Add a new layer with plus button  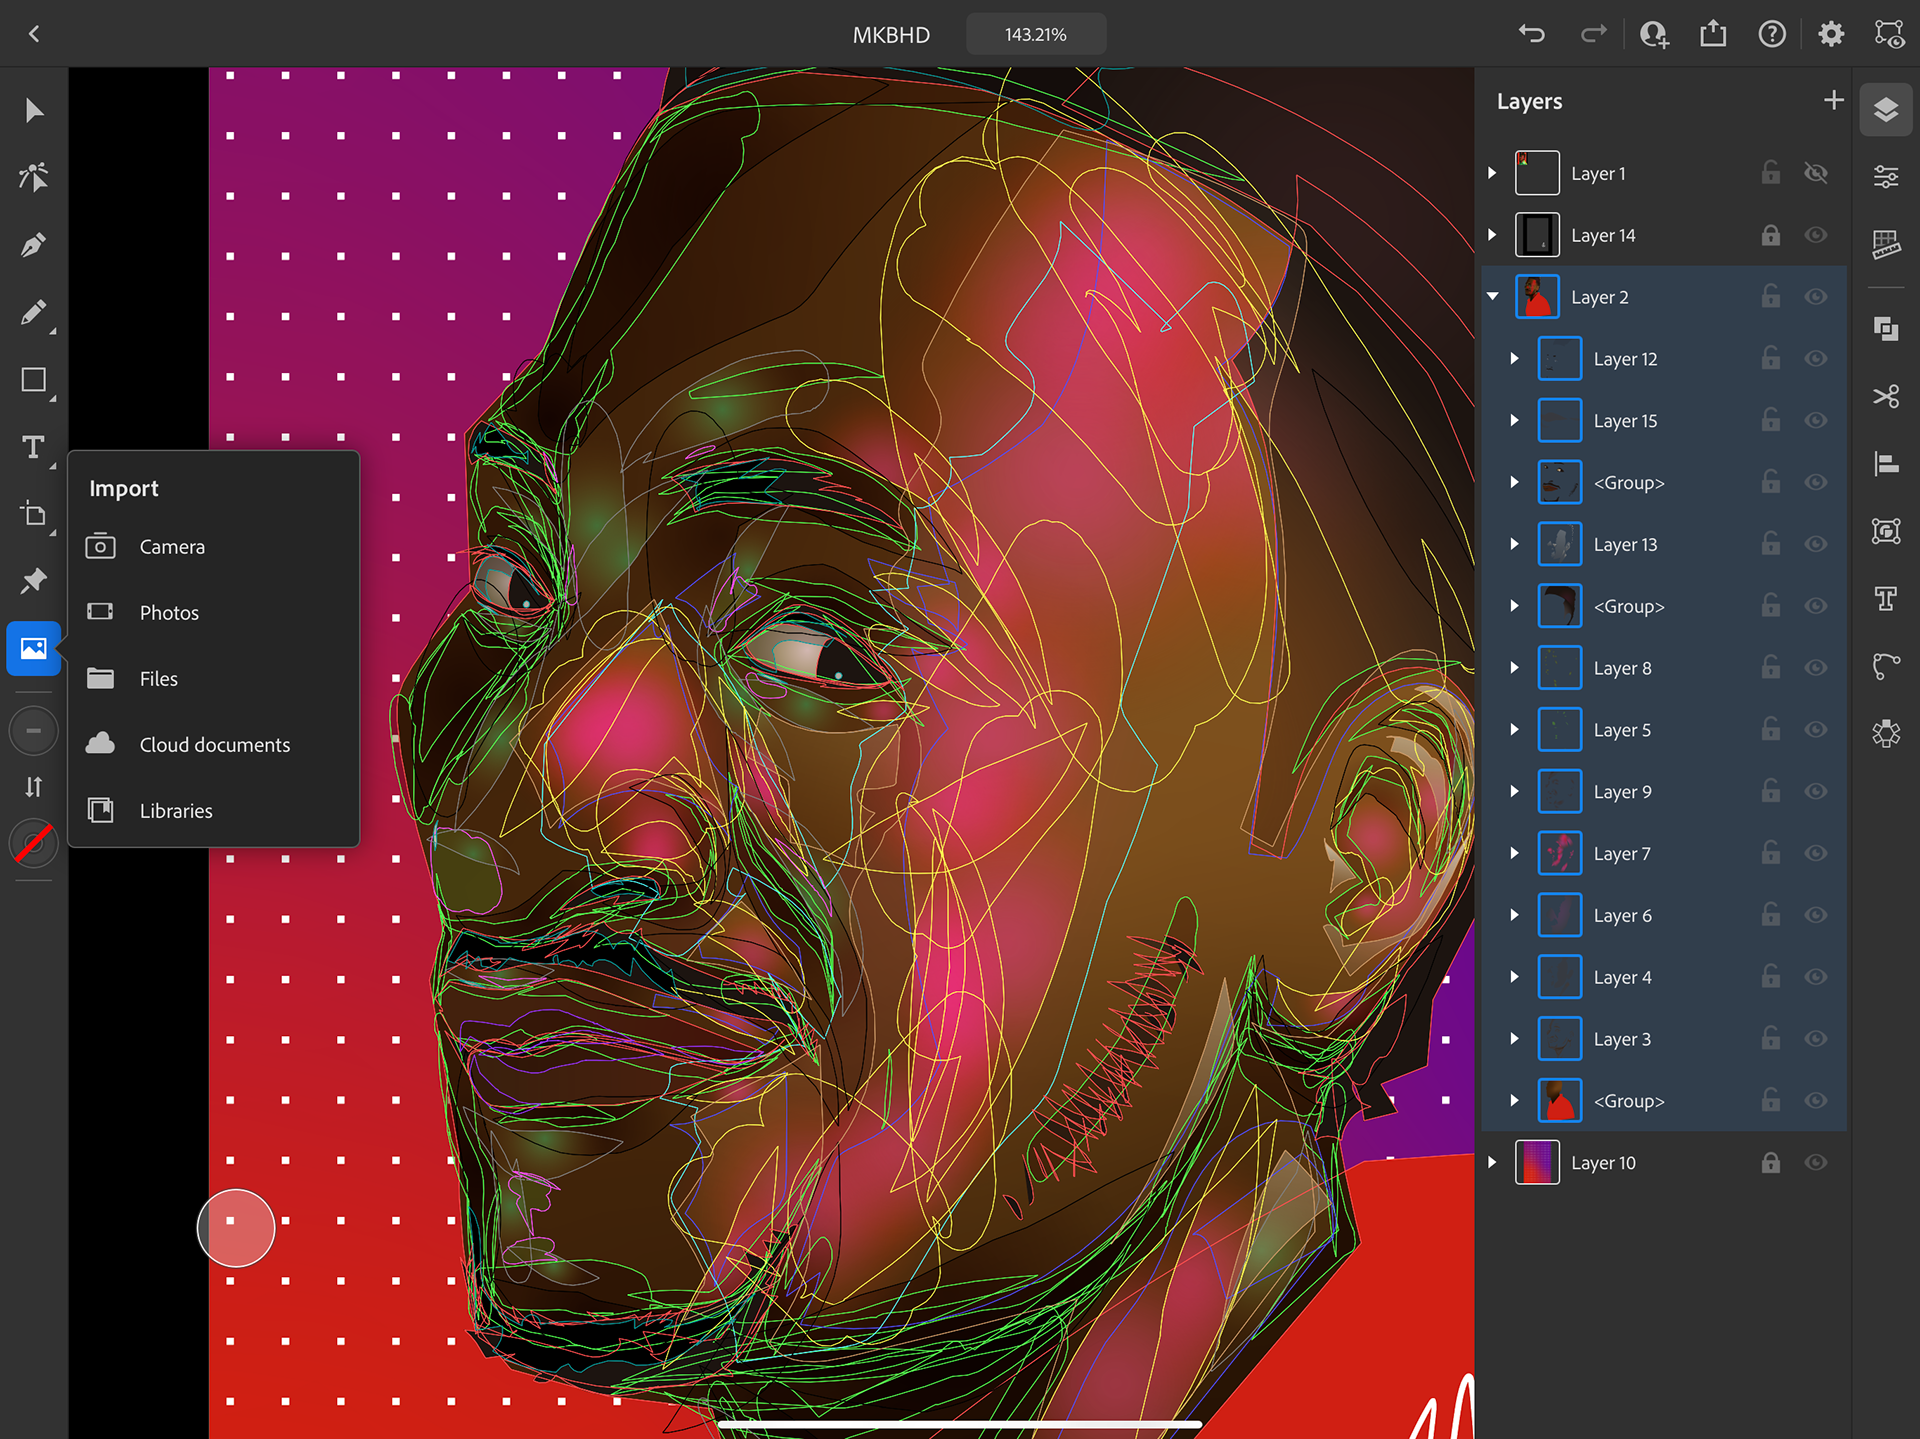[1833, 100]
